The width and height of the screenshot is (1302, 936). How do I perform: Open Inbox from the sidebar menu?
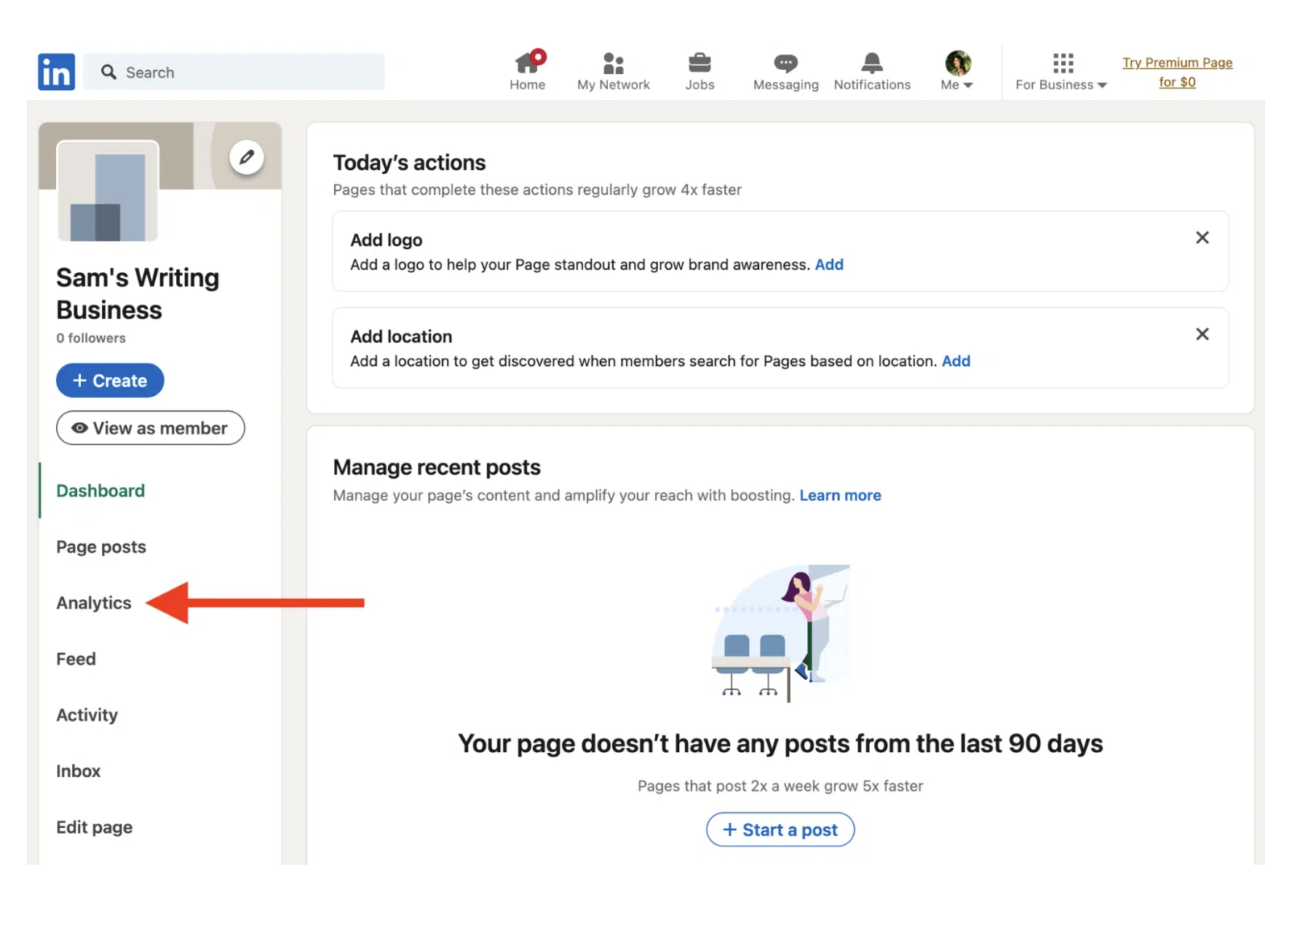coord(78,771)
